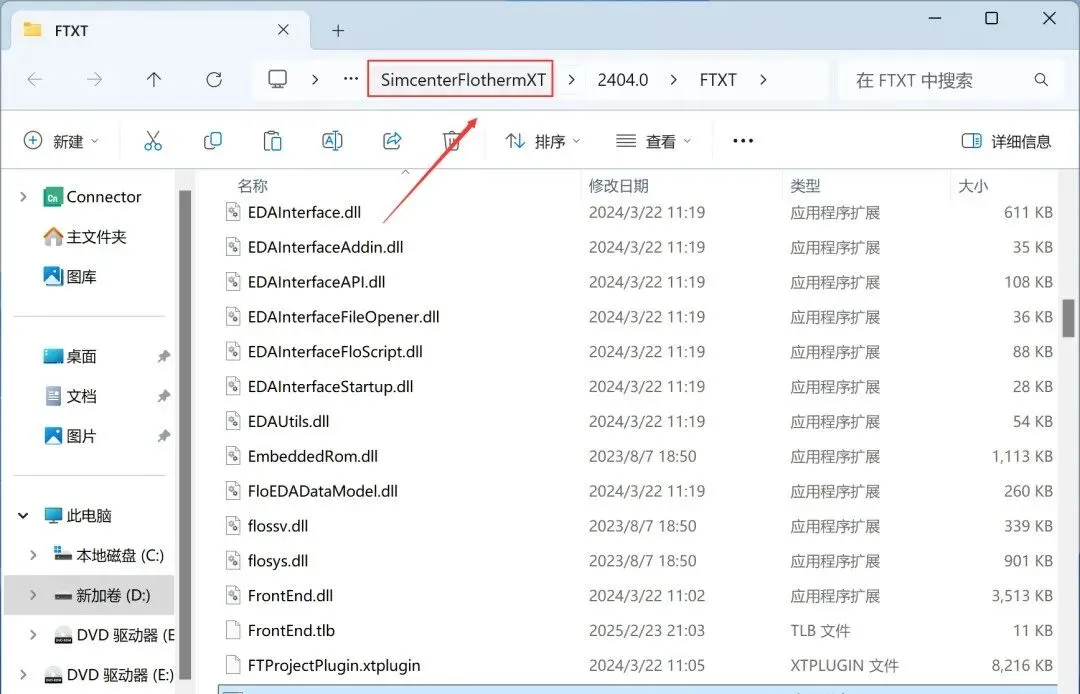1080x694 pixels.
Task: Sort by the 名称 column header
Action: click(253, 185)
